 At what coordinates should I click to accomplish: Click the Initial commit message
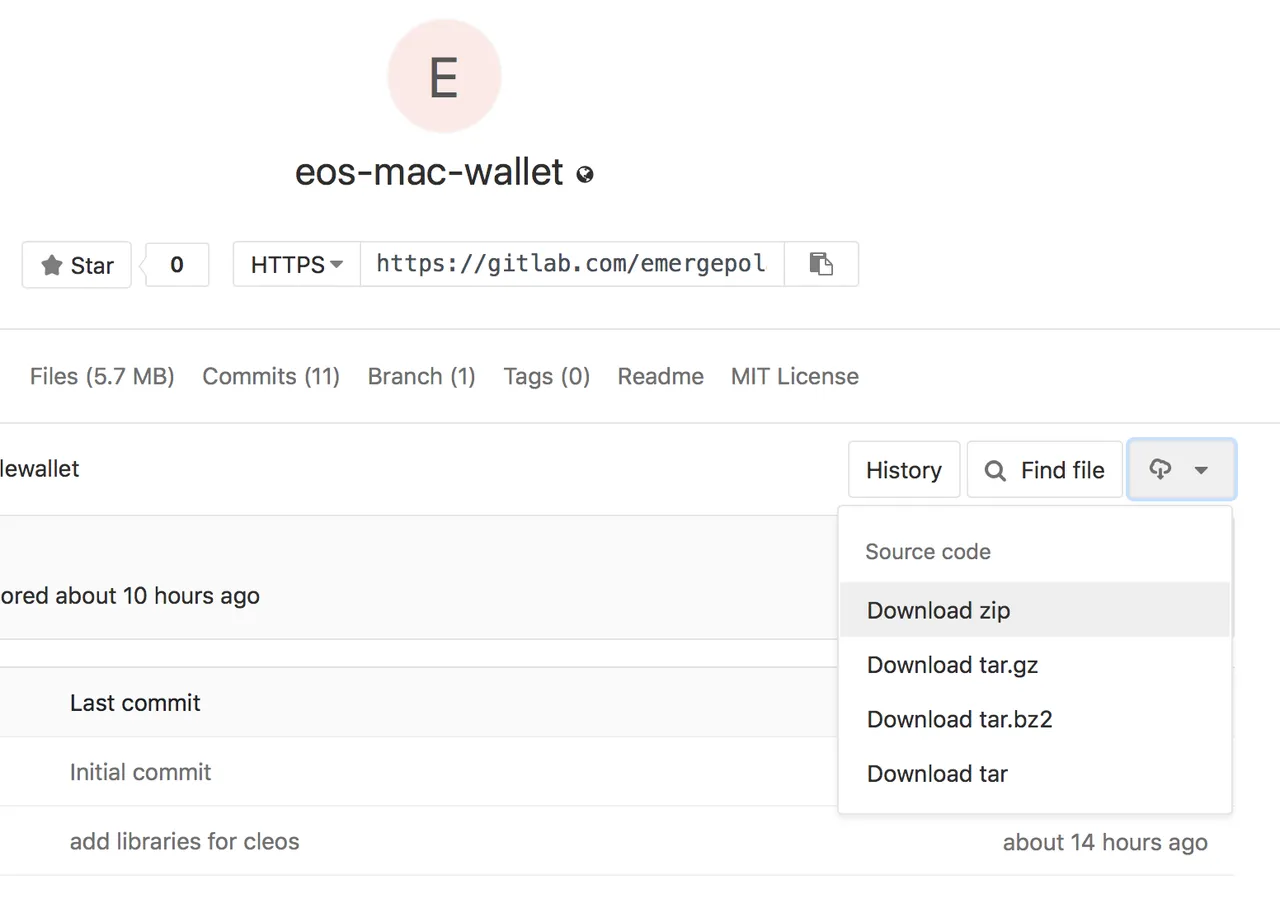point(140,772)
